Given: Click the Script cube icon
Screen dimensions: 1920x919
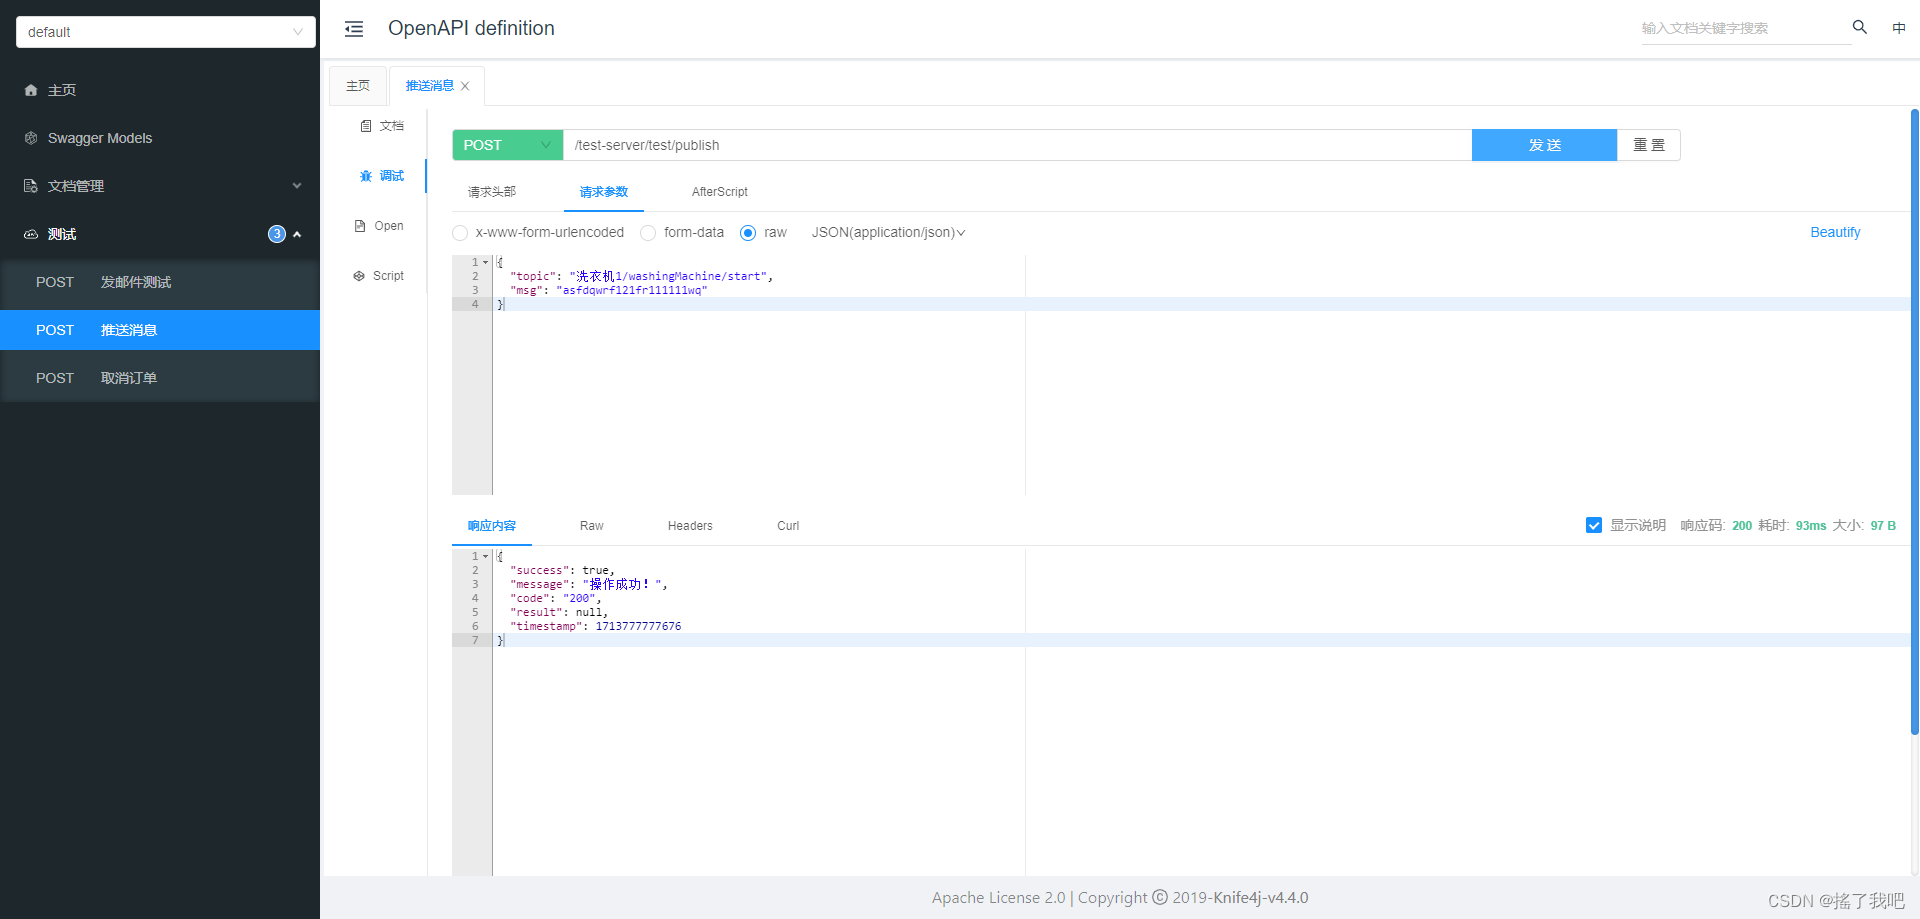Looking at the screenshot, I should click(x=359, y=276).
